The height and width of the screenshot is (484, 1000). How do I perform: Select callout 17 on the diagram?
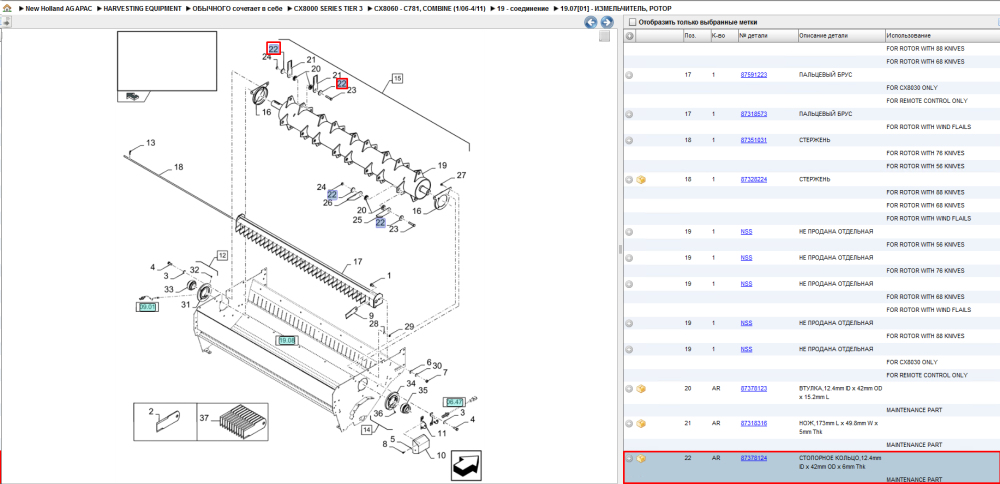tap(358, 261)
